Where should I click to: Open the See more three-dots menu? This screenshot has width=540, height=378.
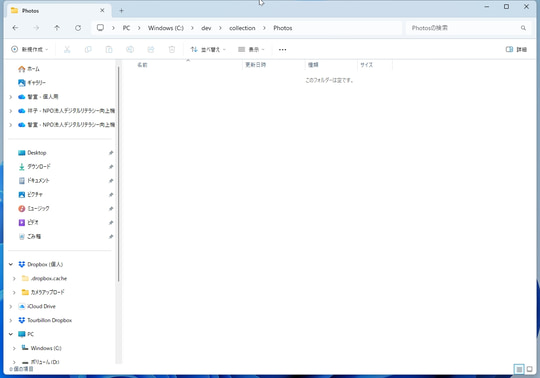282,50
